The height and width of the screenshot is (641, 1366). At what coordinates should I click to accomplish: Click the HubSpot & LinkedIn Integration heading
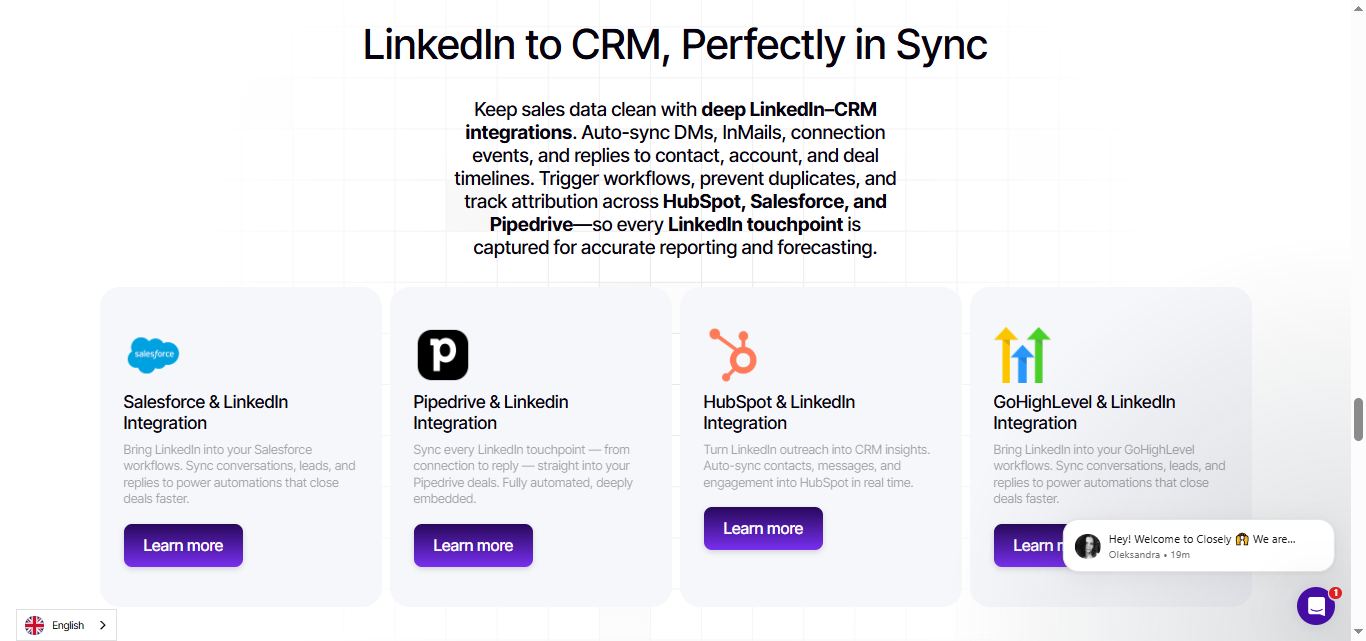coord(778,412)
